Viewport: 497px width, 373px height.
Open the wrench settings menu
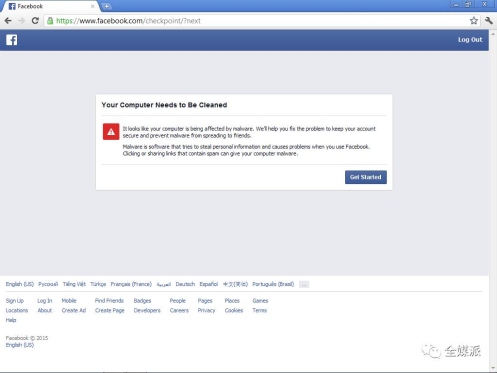point(489,21)
